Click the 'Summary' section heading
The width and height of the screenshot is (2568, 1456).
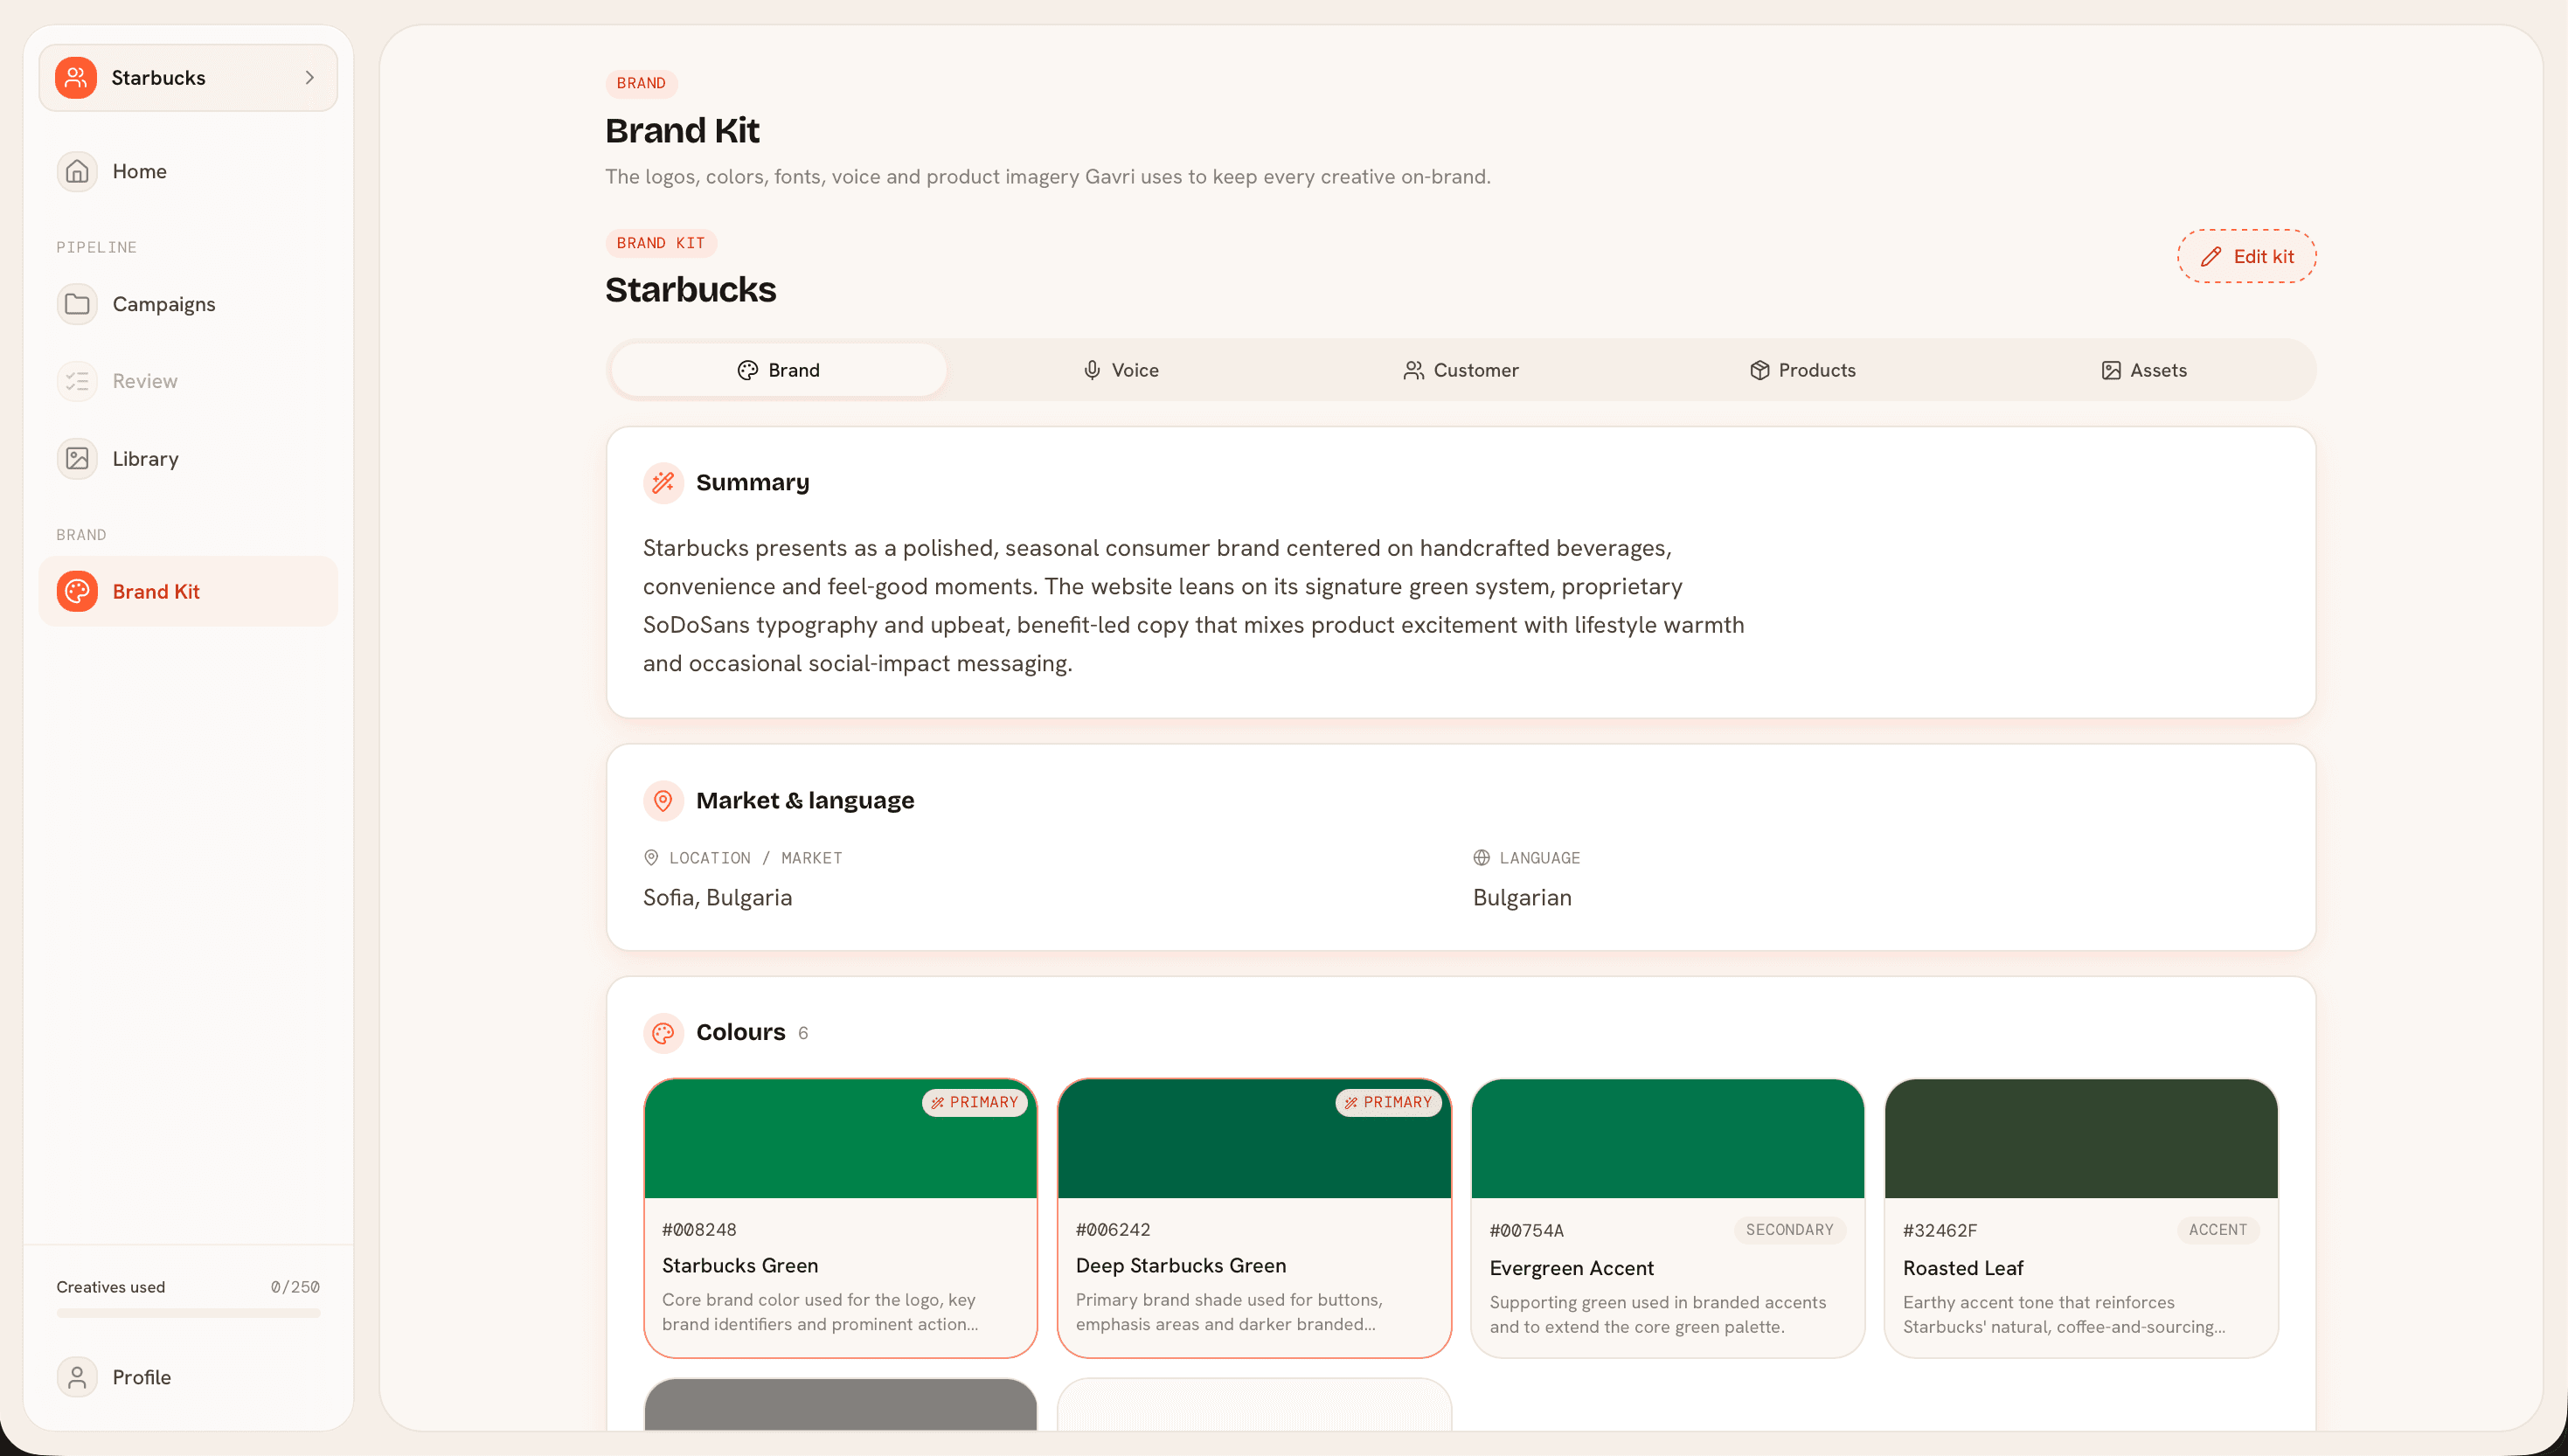pyautogui.click(x=752, y=483)
